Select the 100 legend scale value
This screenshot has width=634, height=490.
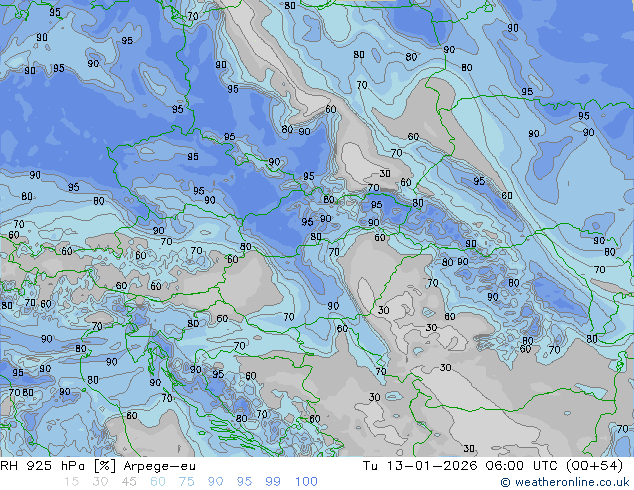(306, 482)
